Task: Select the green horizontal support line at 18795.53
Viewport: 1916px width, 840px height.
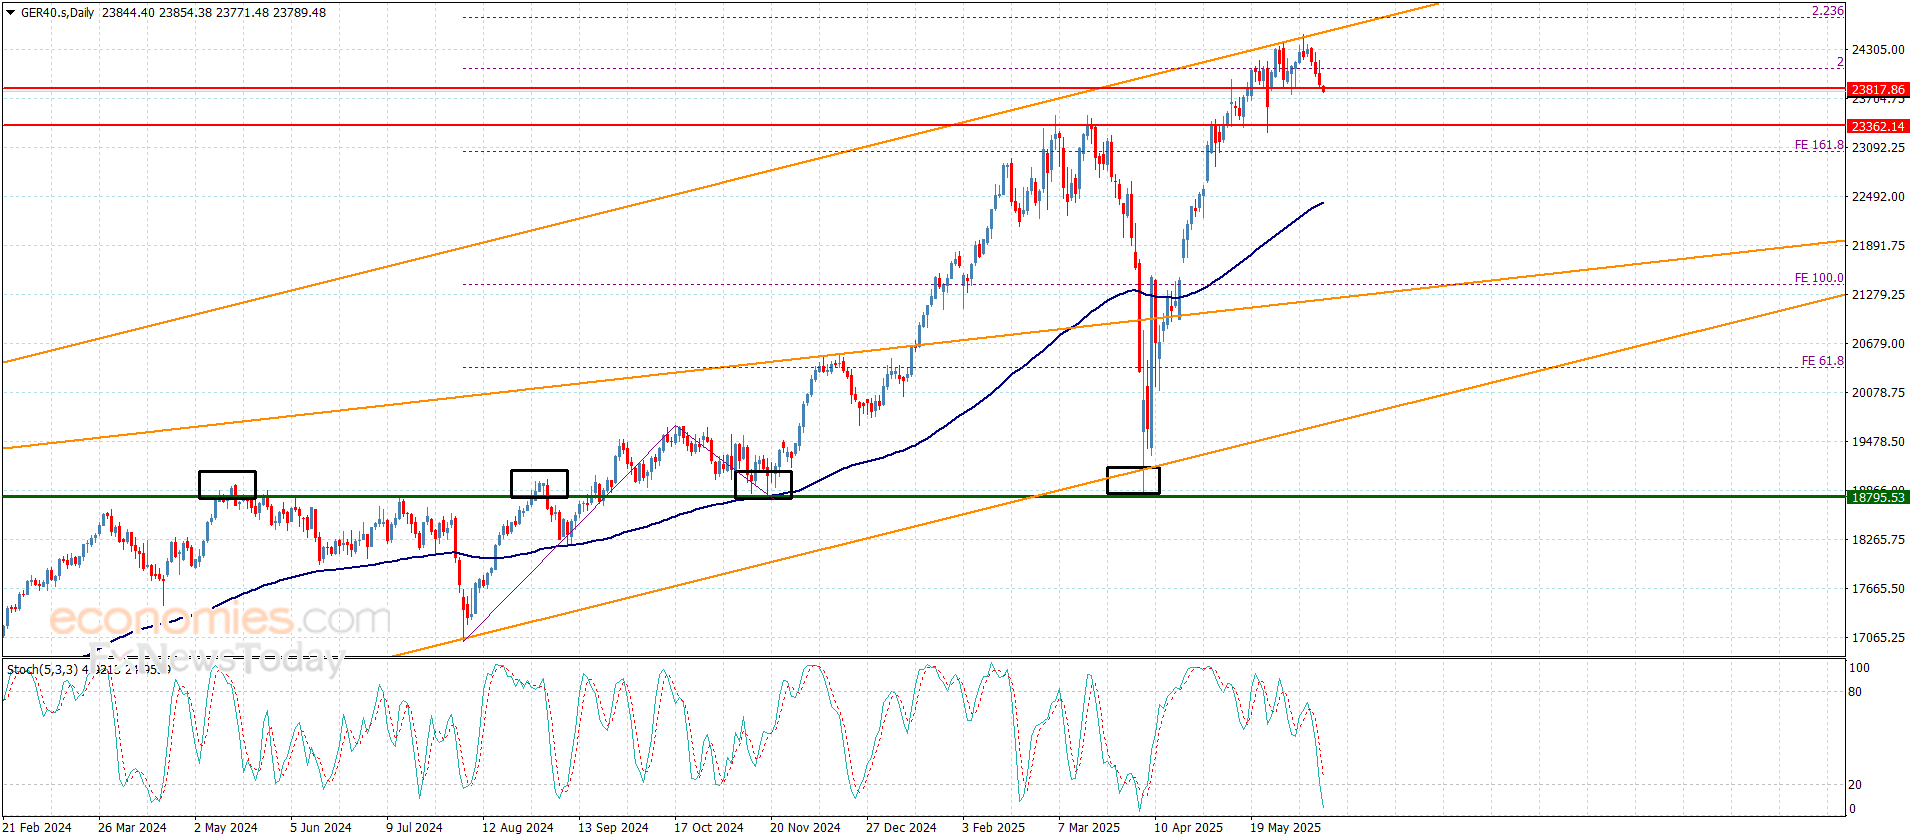Action: pos(924,496)
